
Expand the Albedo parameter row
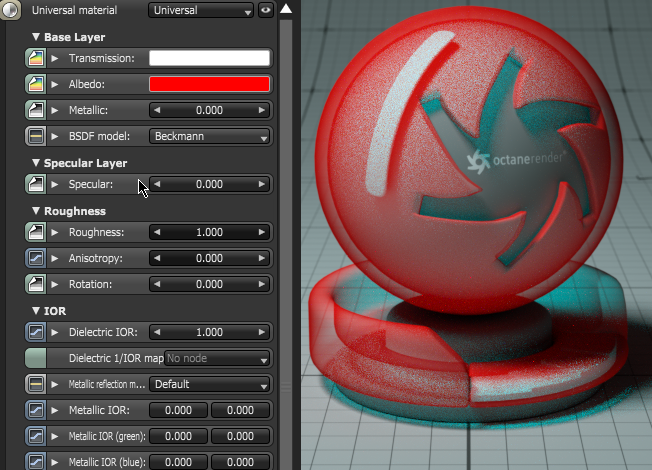tap(55, 84)
